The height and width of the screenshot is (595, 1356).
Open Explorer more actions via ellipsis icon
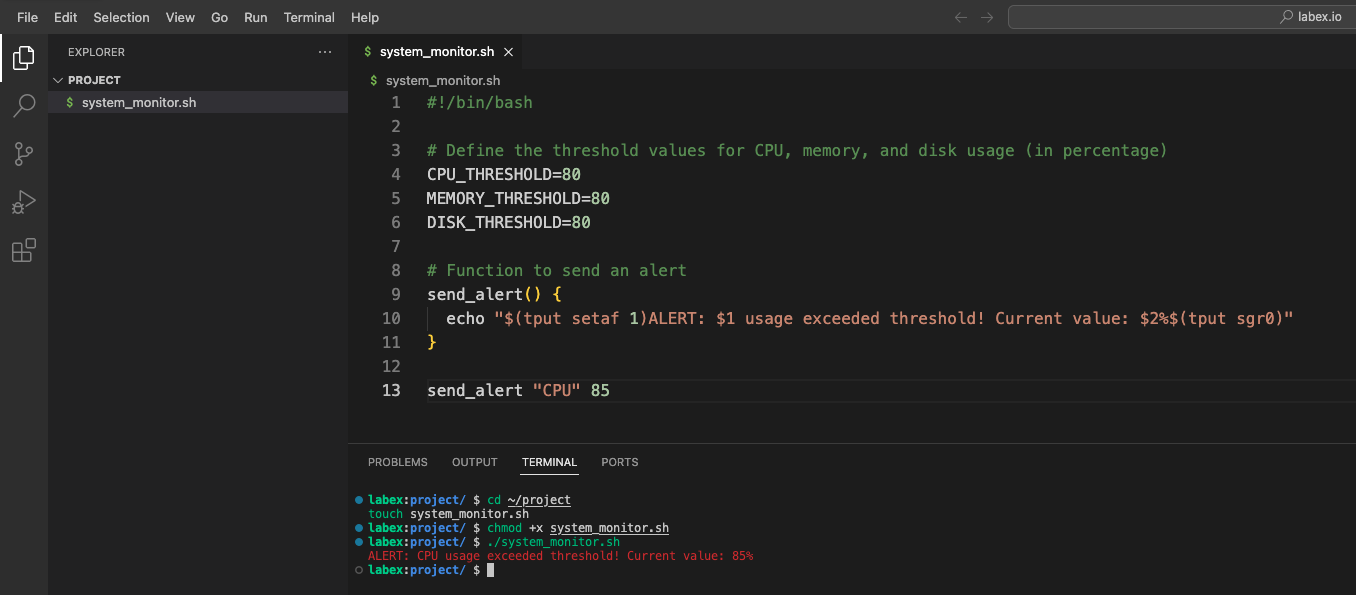click(324, 51)
